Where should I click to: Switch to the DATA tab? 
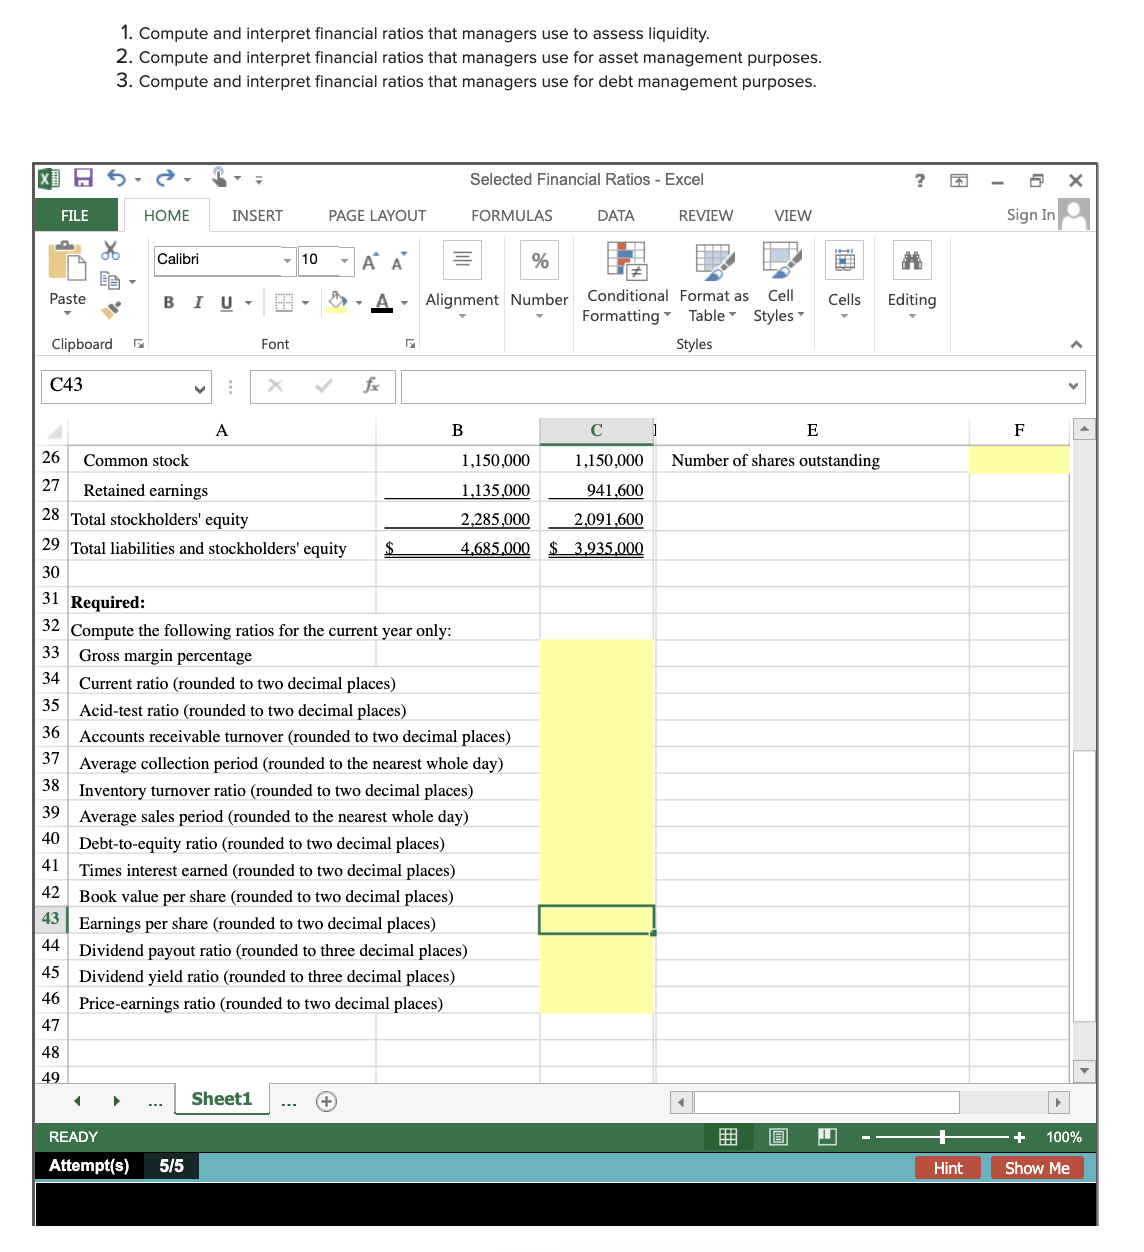tap(616, 215)
